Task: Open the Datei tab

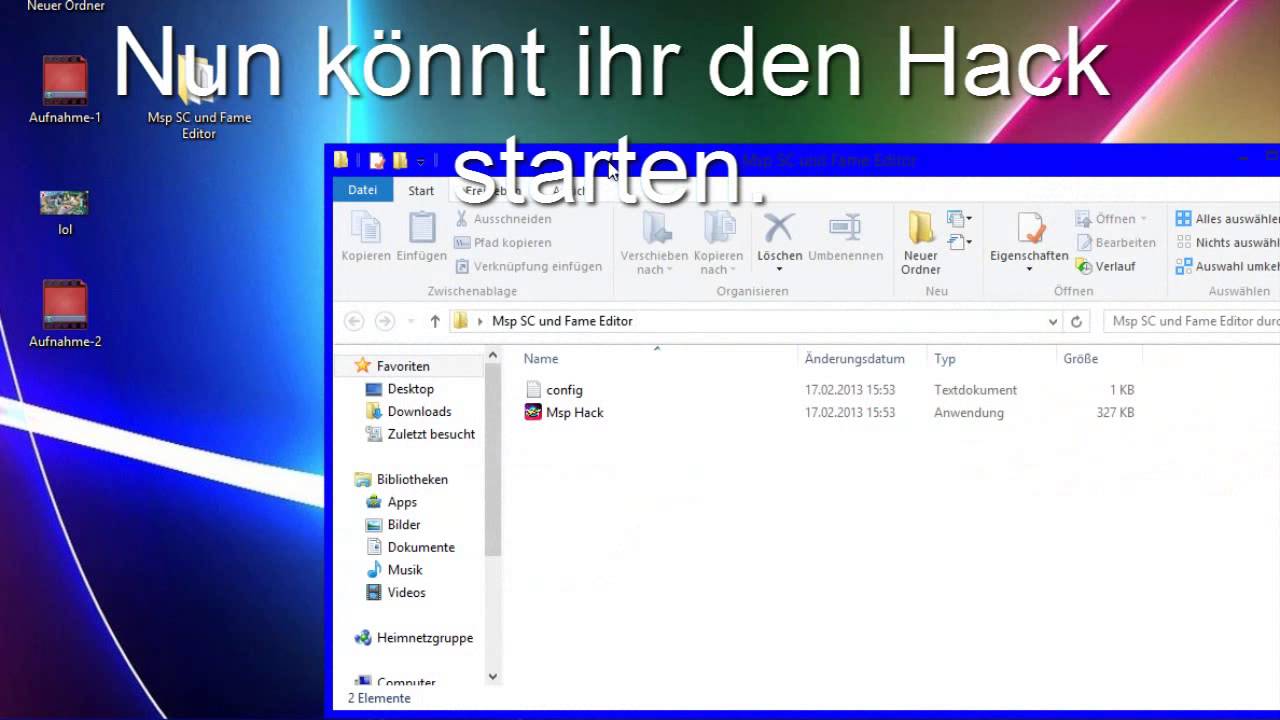Action: pos(362,190)
